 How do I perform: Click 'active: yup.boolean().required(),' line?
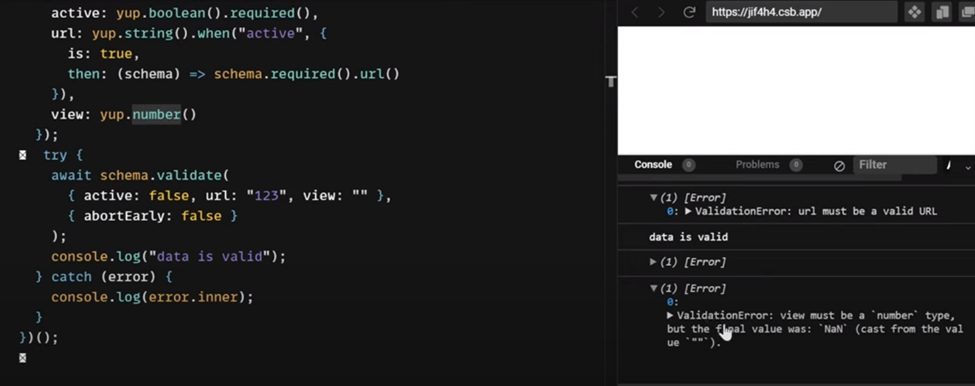tap(185, 13)
